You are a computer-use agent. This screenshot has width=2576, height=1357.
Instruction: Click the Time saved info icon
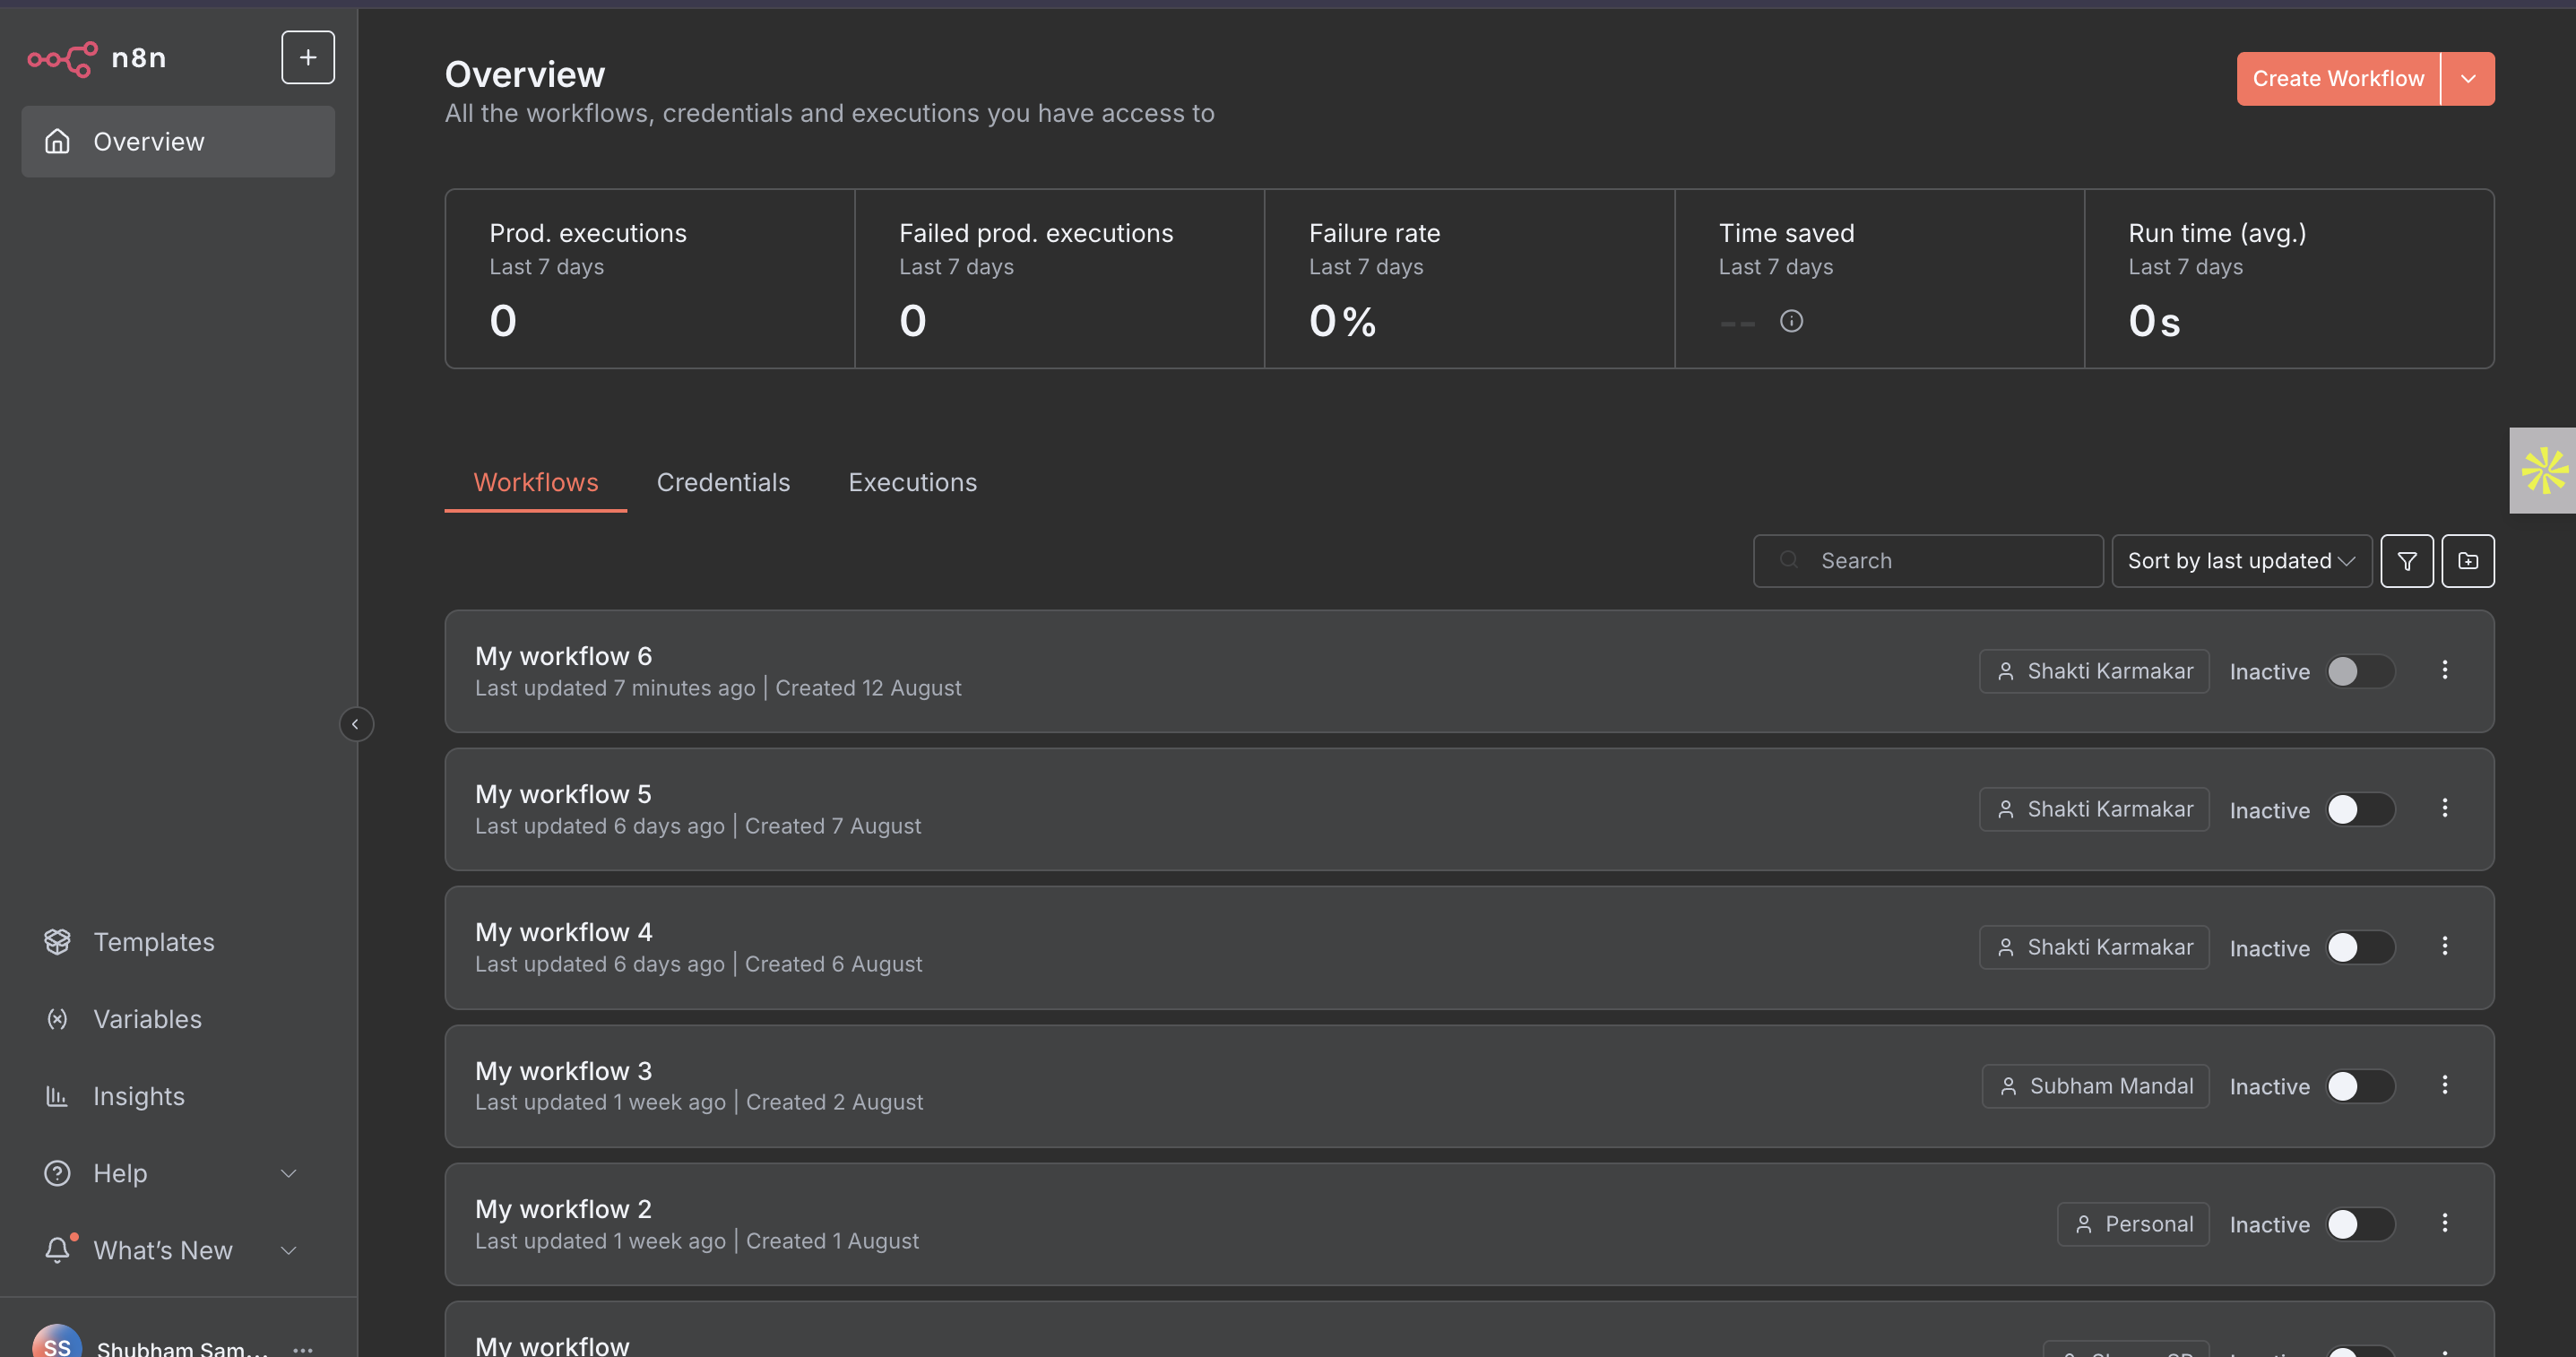click(x=1791, y=321)
